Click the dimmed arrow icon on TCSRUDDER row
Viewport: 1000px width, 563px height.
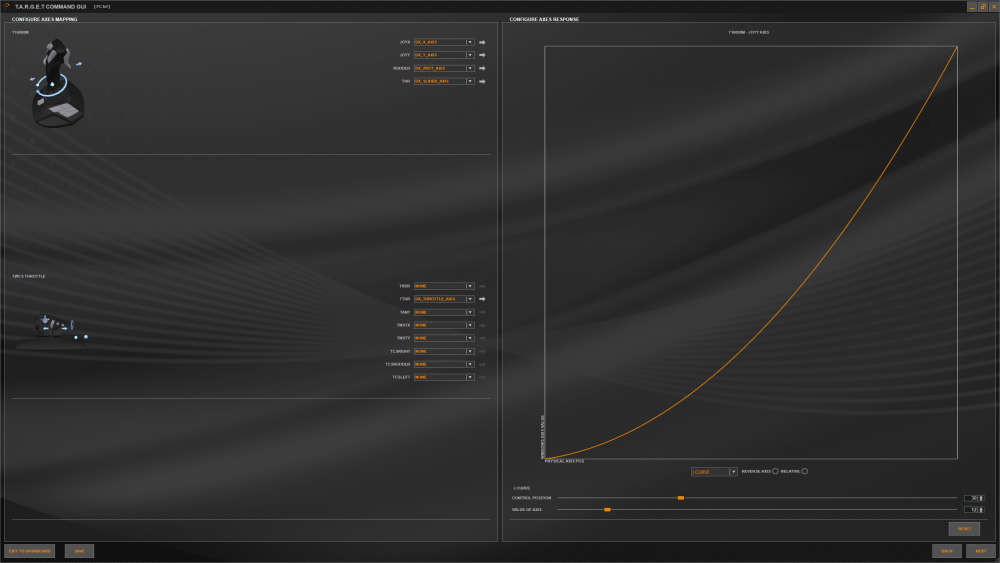482,364
